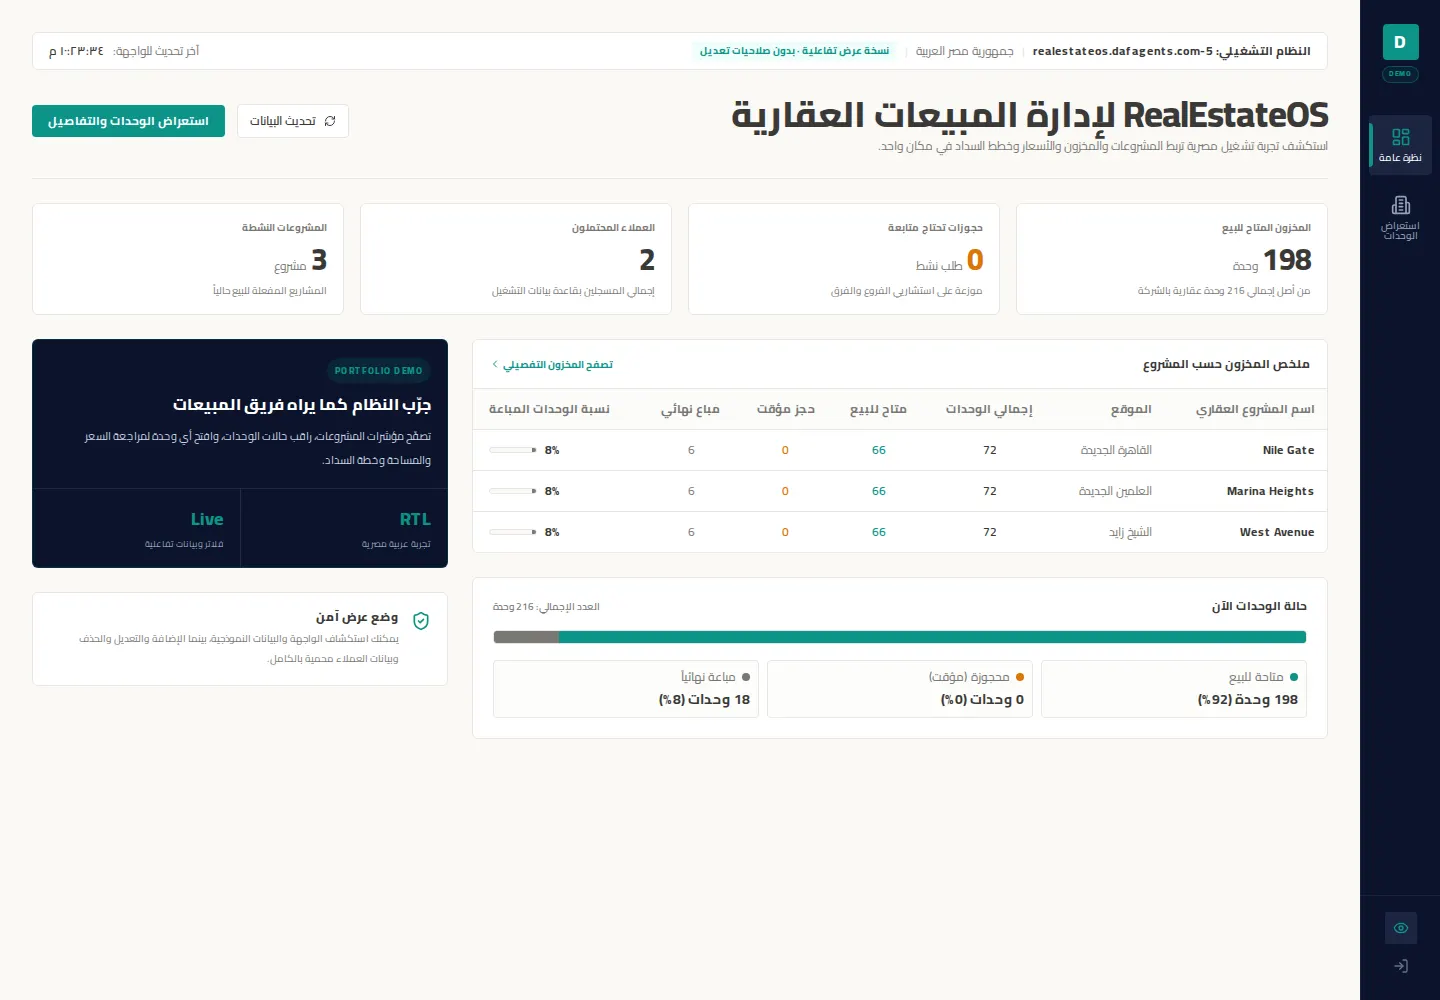Click the استعراض الوحدات والتفاصيل button
This screenshot has height=1000, width=1440.
click(x=128, y=121)
